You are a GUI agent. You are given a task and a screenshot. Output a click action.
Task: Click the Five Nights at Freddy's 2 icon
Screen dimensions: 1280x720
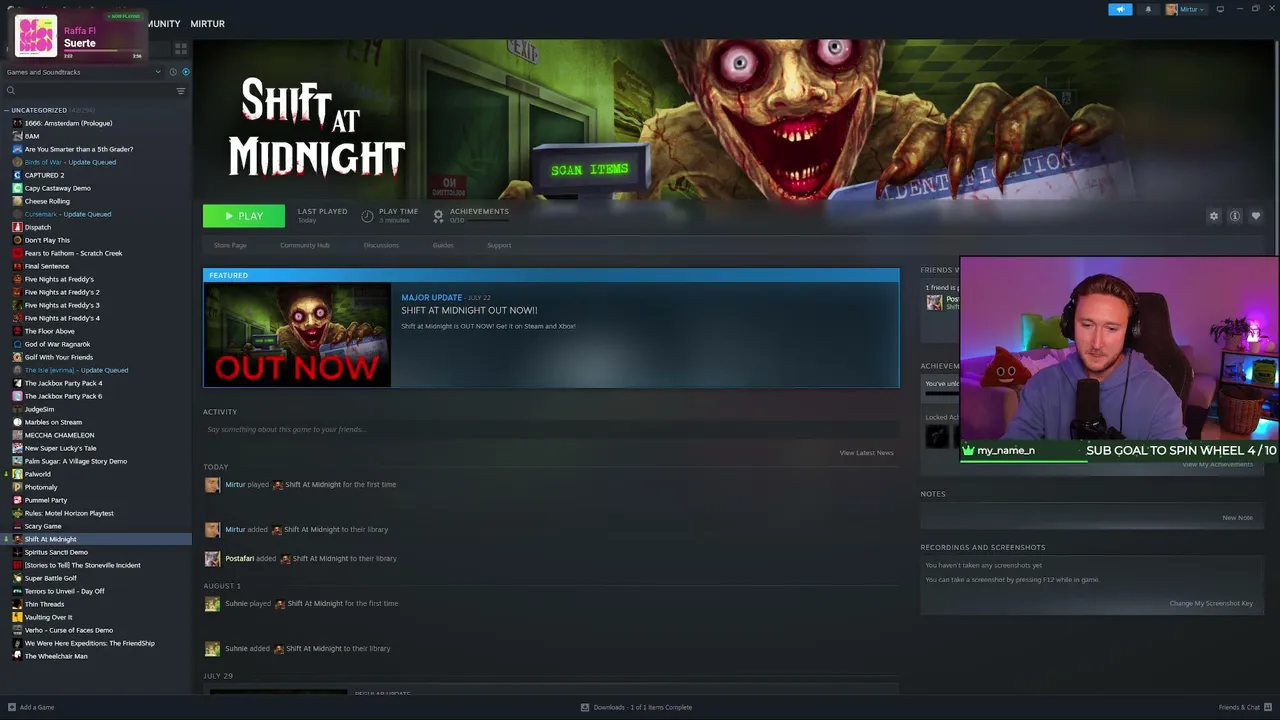17,292
